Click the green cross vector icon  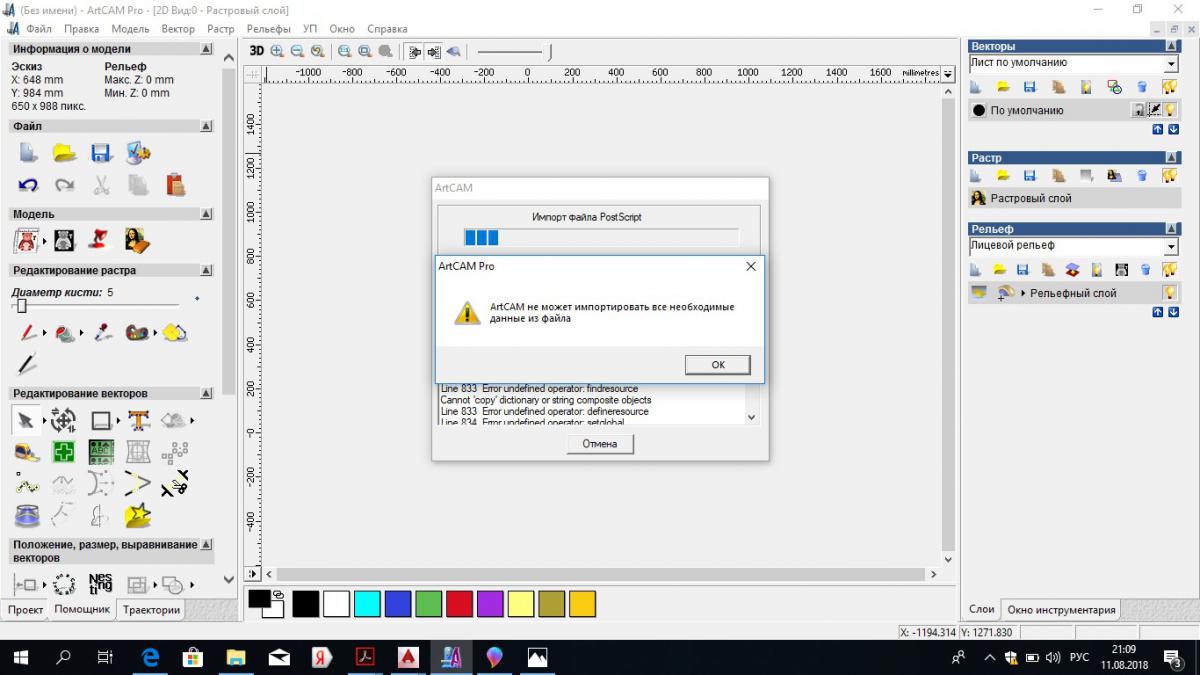point(64,452)
